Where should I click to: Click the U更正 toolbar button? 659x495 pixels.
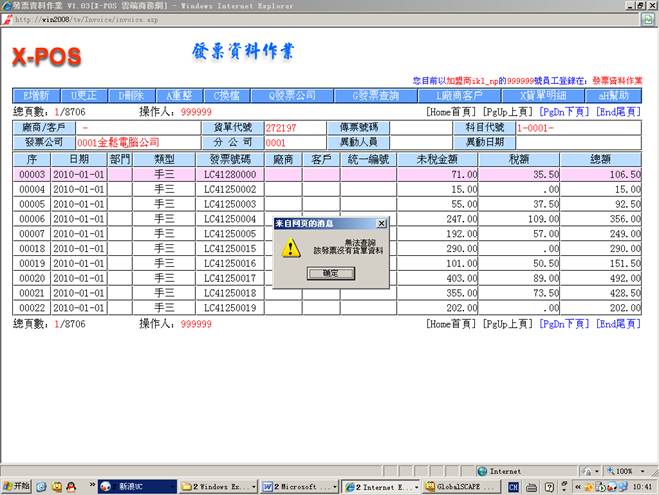click(x=84, y=95)
